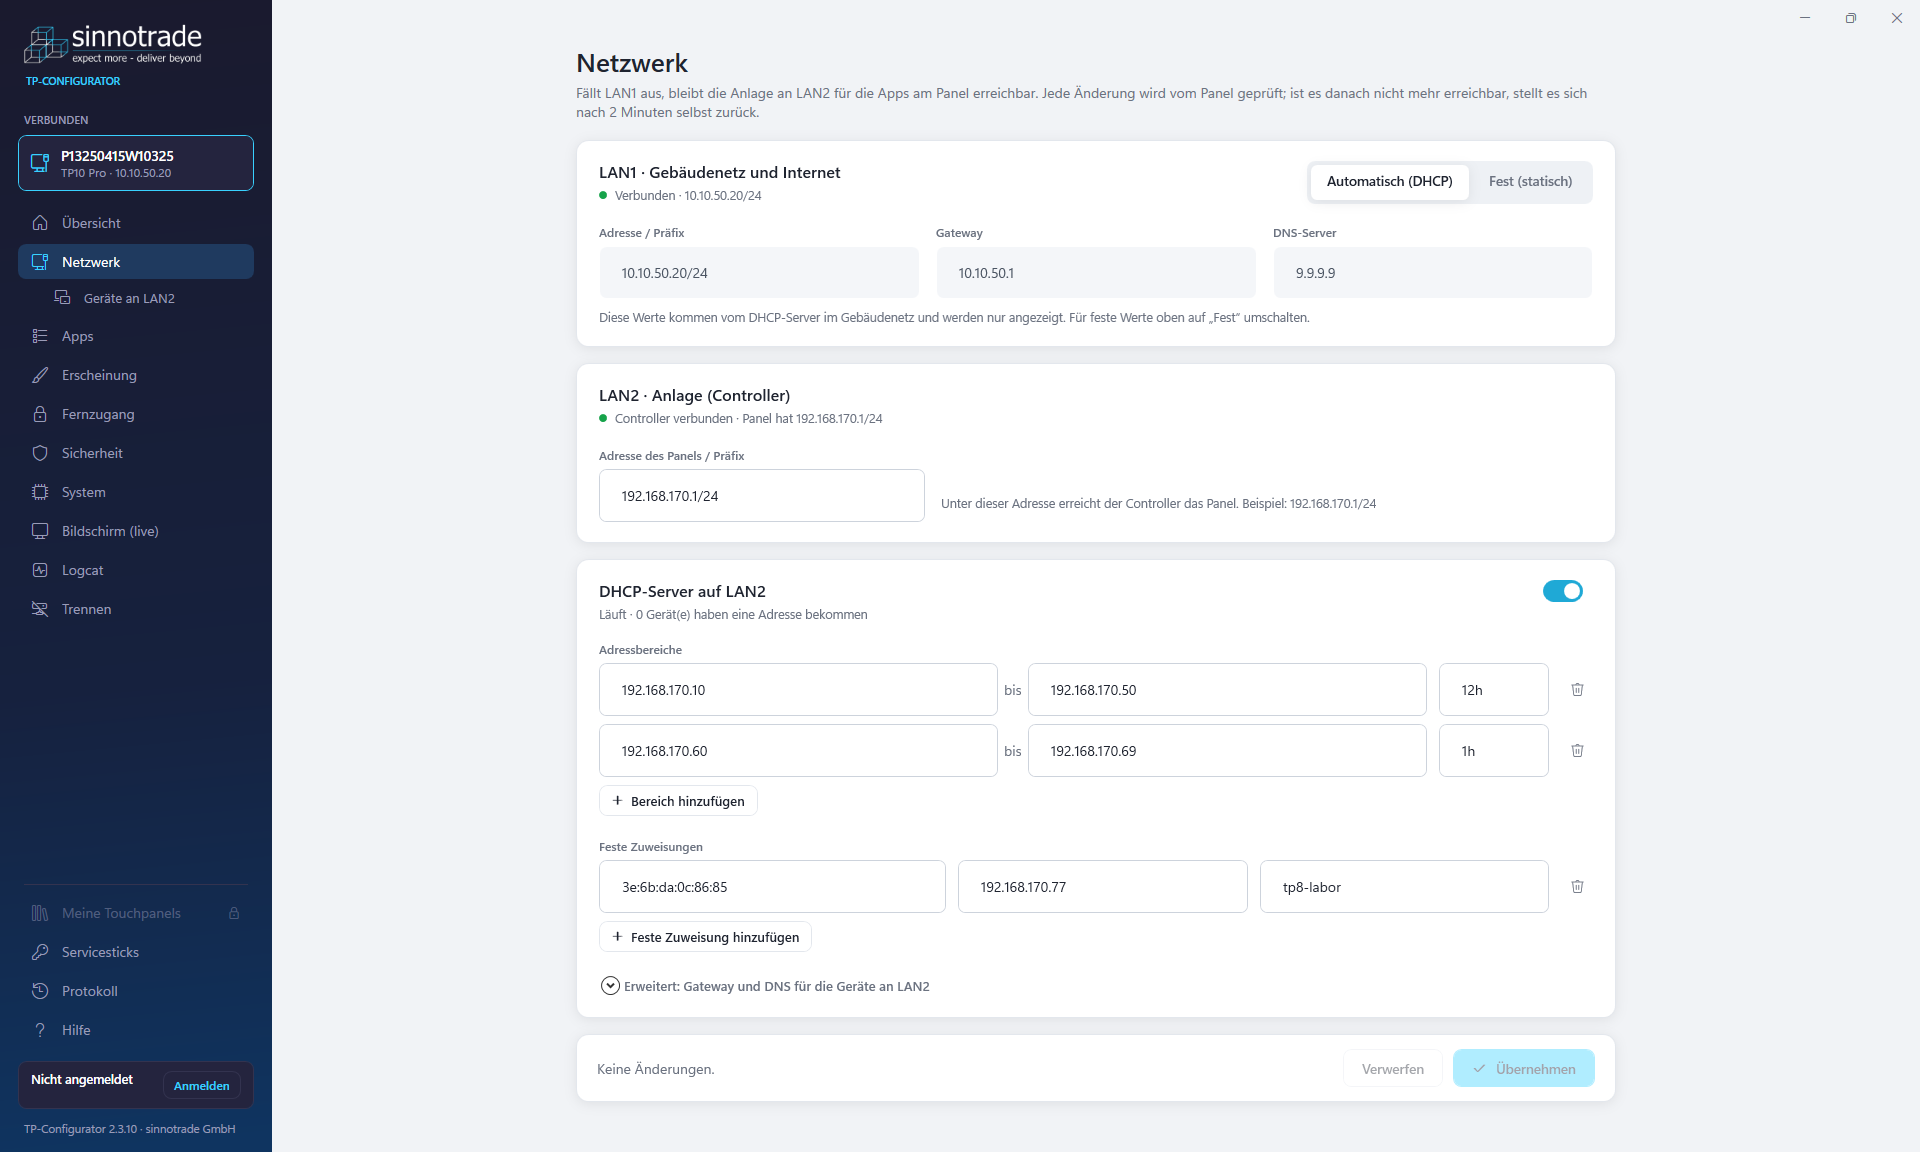Image resolution: width=1920 pixels, height=1152 pixels.
Task: Click the 1h lease time field
Action: pos(1494,751)
